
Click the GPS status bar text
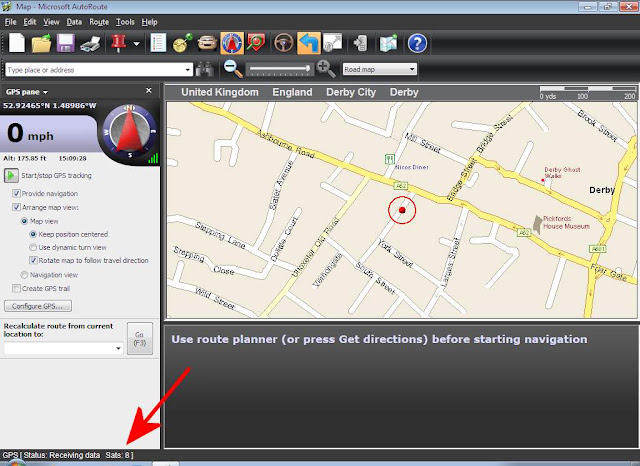68,455
